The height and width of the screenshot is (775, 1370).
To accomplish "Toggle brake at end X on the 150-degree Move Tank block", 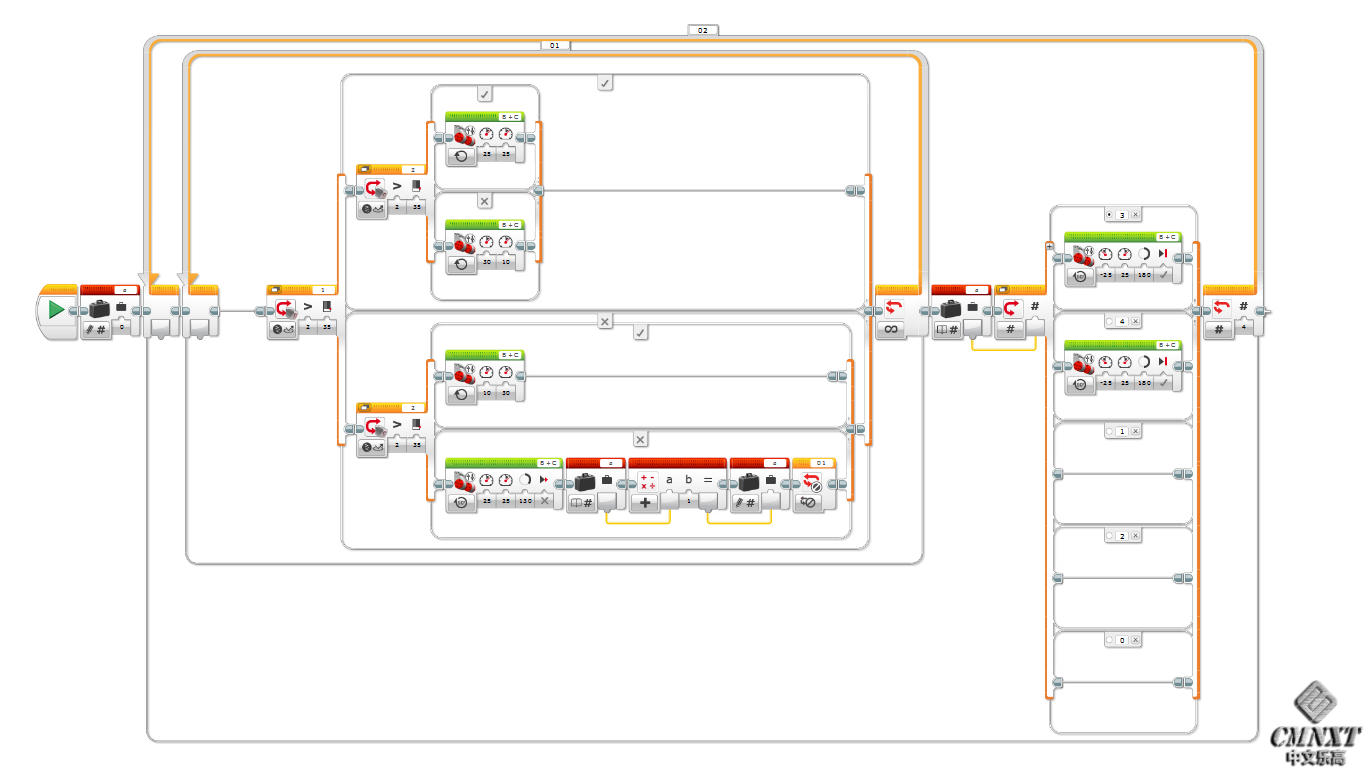I will 545,500.
